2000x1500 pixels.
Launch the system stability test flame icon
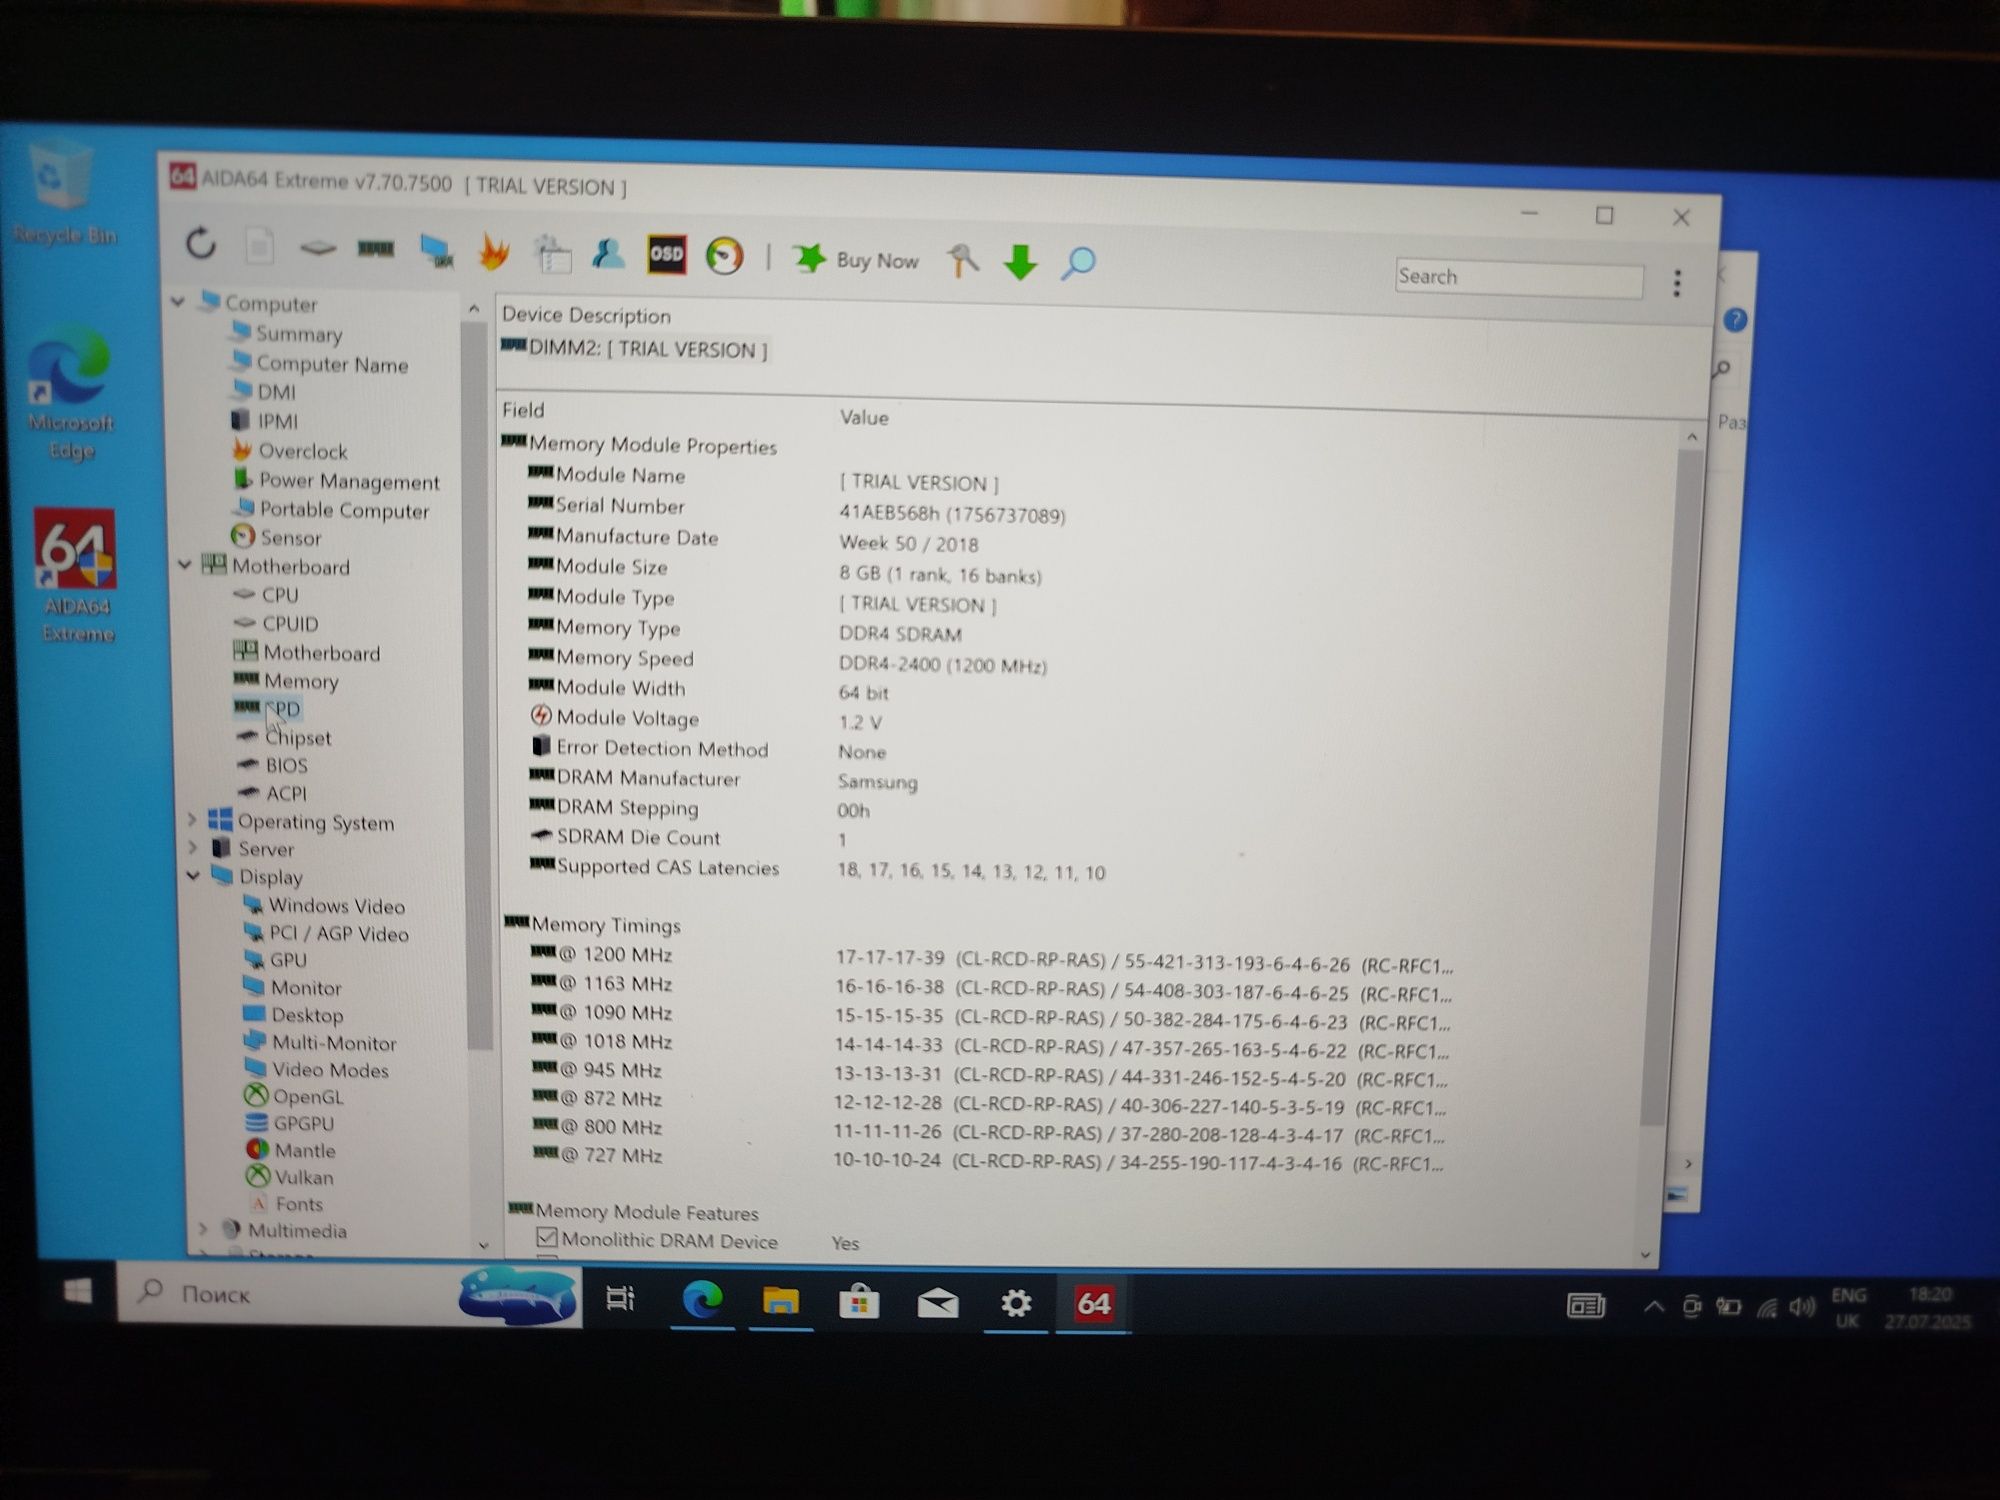(493, 253)
